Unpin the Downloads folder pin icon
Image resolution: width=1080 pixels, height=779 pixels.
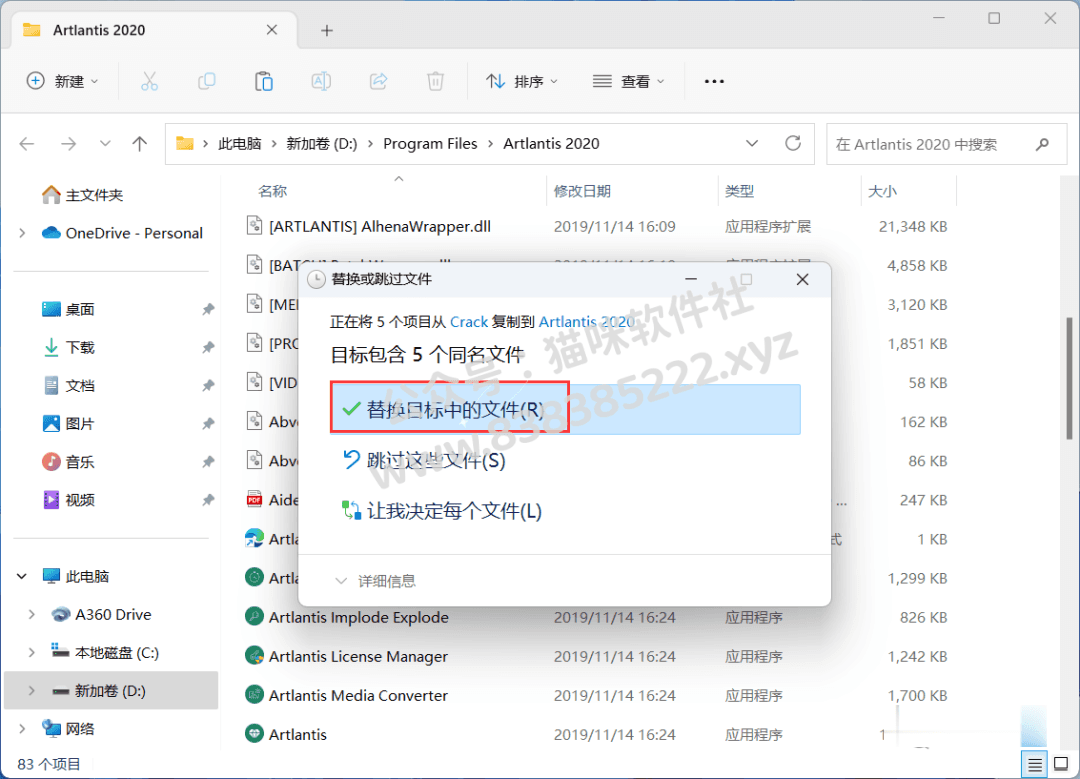(208, 347)
